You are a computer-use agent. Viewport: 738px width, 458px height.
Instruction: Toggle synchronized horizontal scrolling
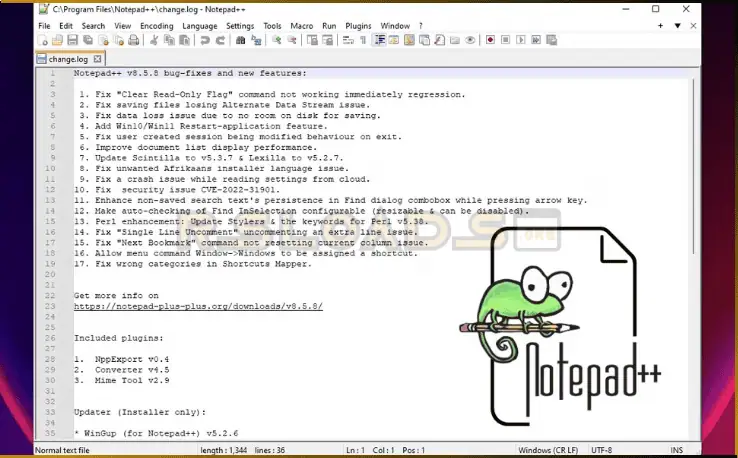328,40
